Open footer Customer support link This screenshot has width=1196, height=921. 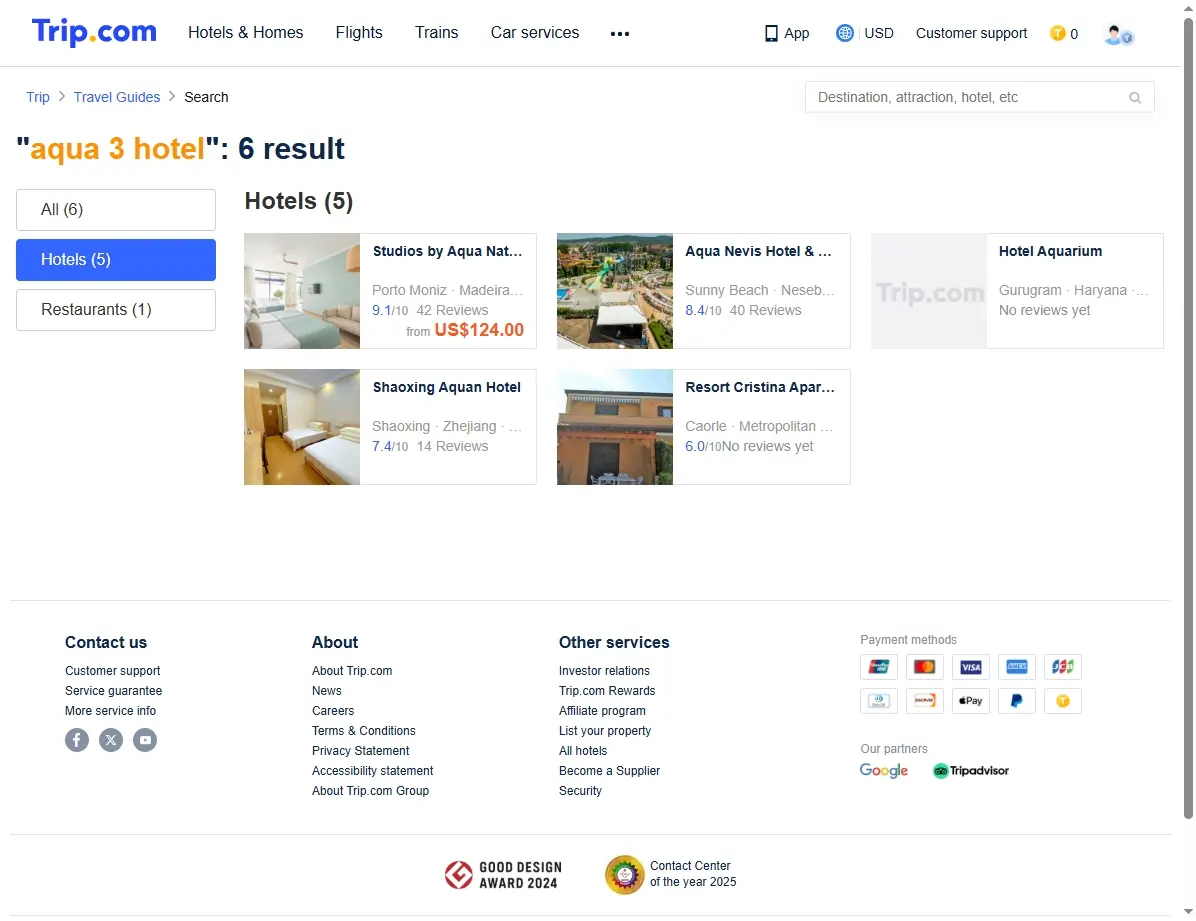(113, 671)
